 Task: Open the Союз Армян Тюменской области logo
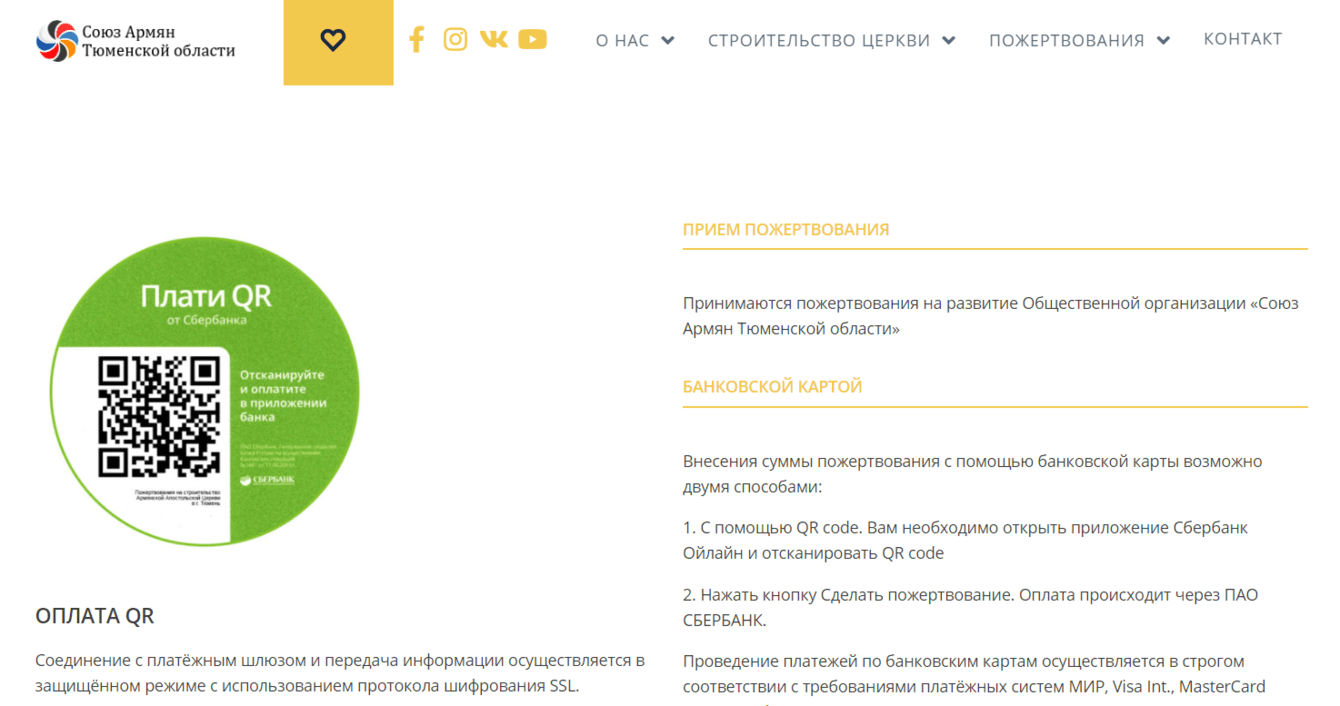(136, 41)
